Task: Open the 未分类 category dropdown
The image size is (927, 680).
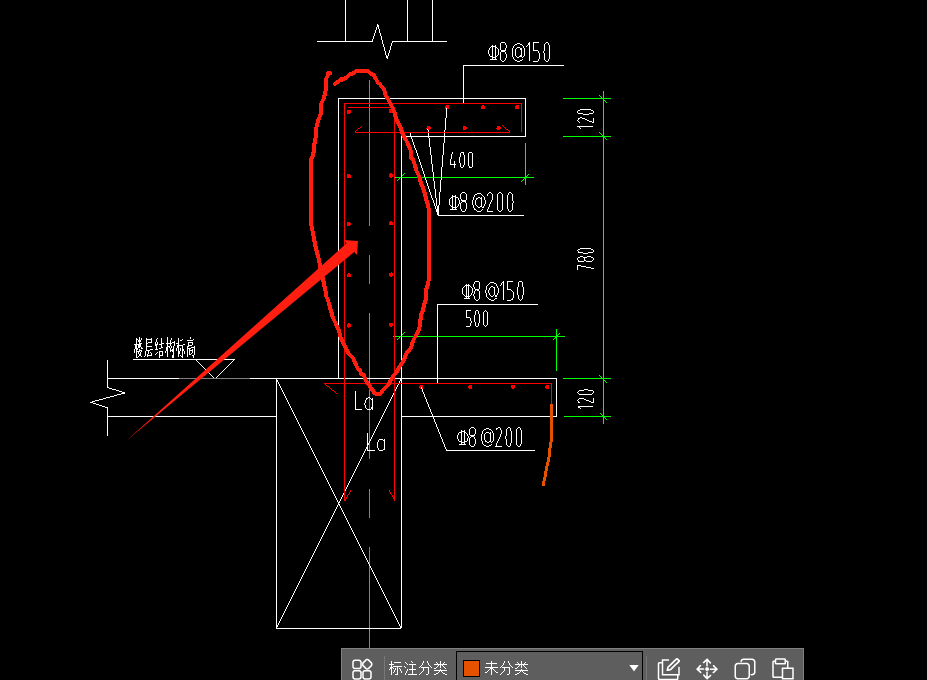Action: (x=550, y=668)
